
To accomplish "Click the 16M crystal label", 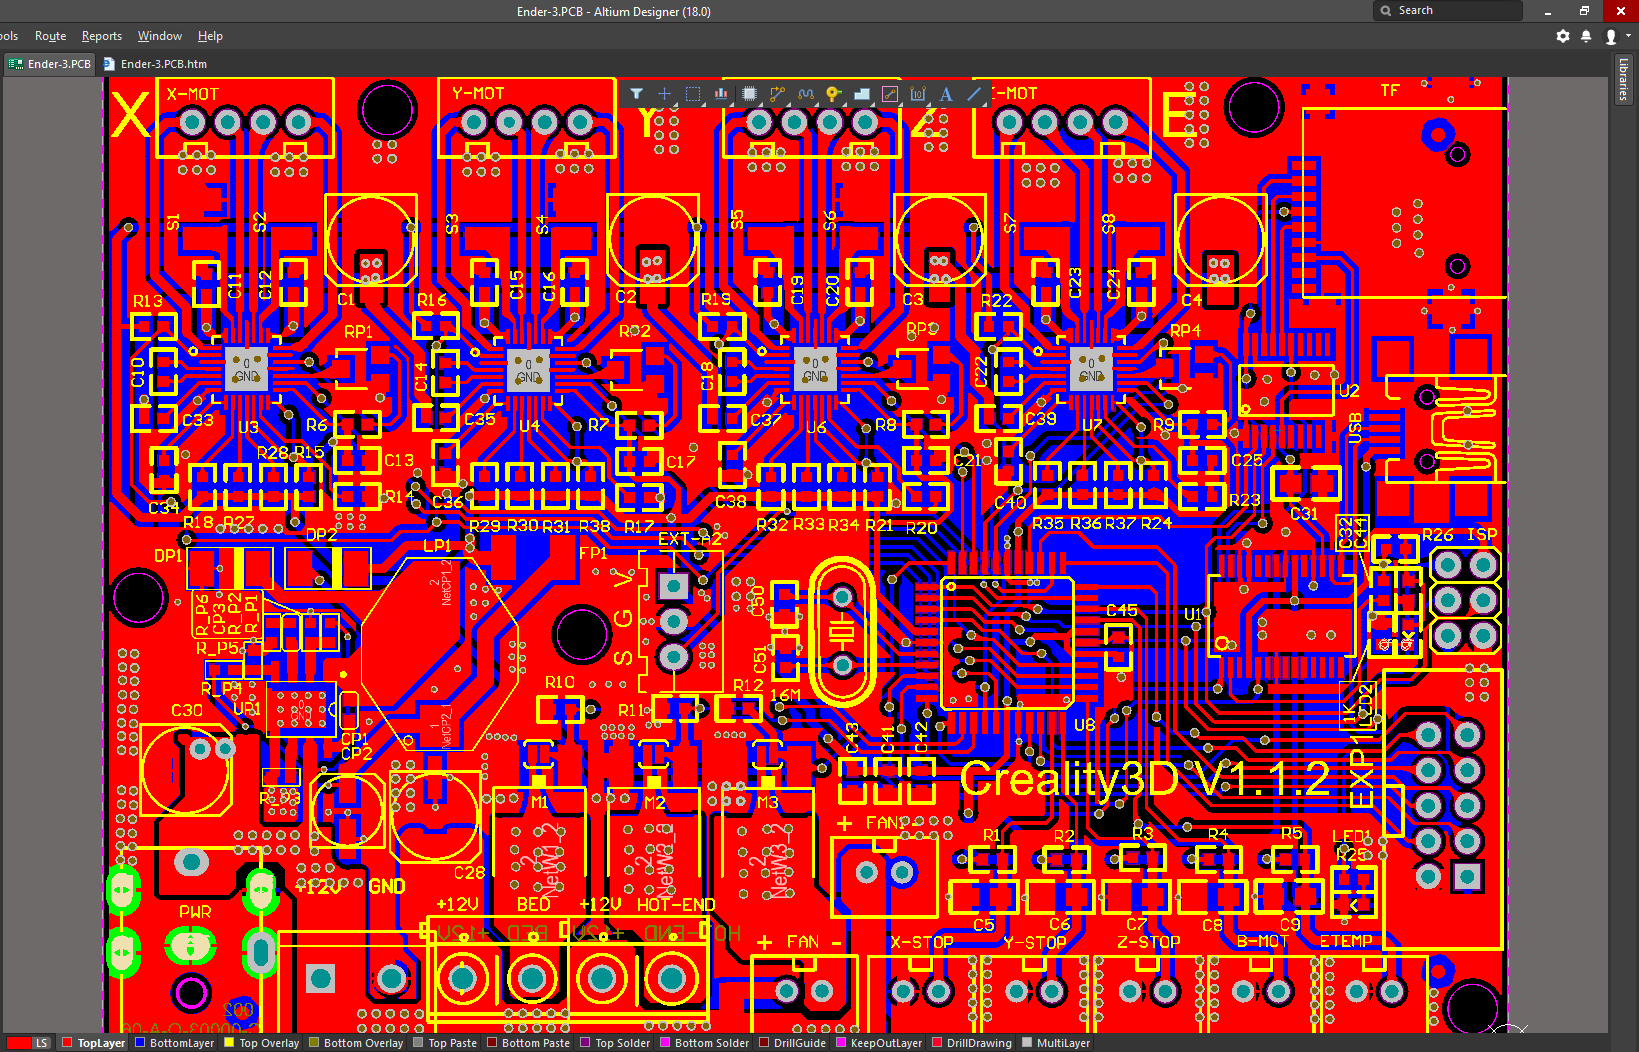I will (785, 695).
